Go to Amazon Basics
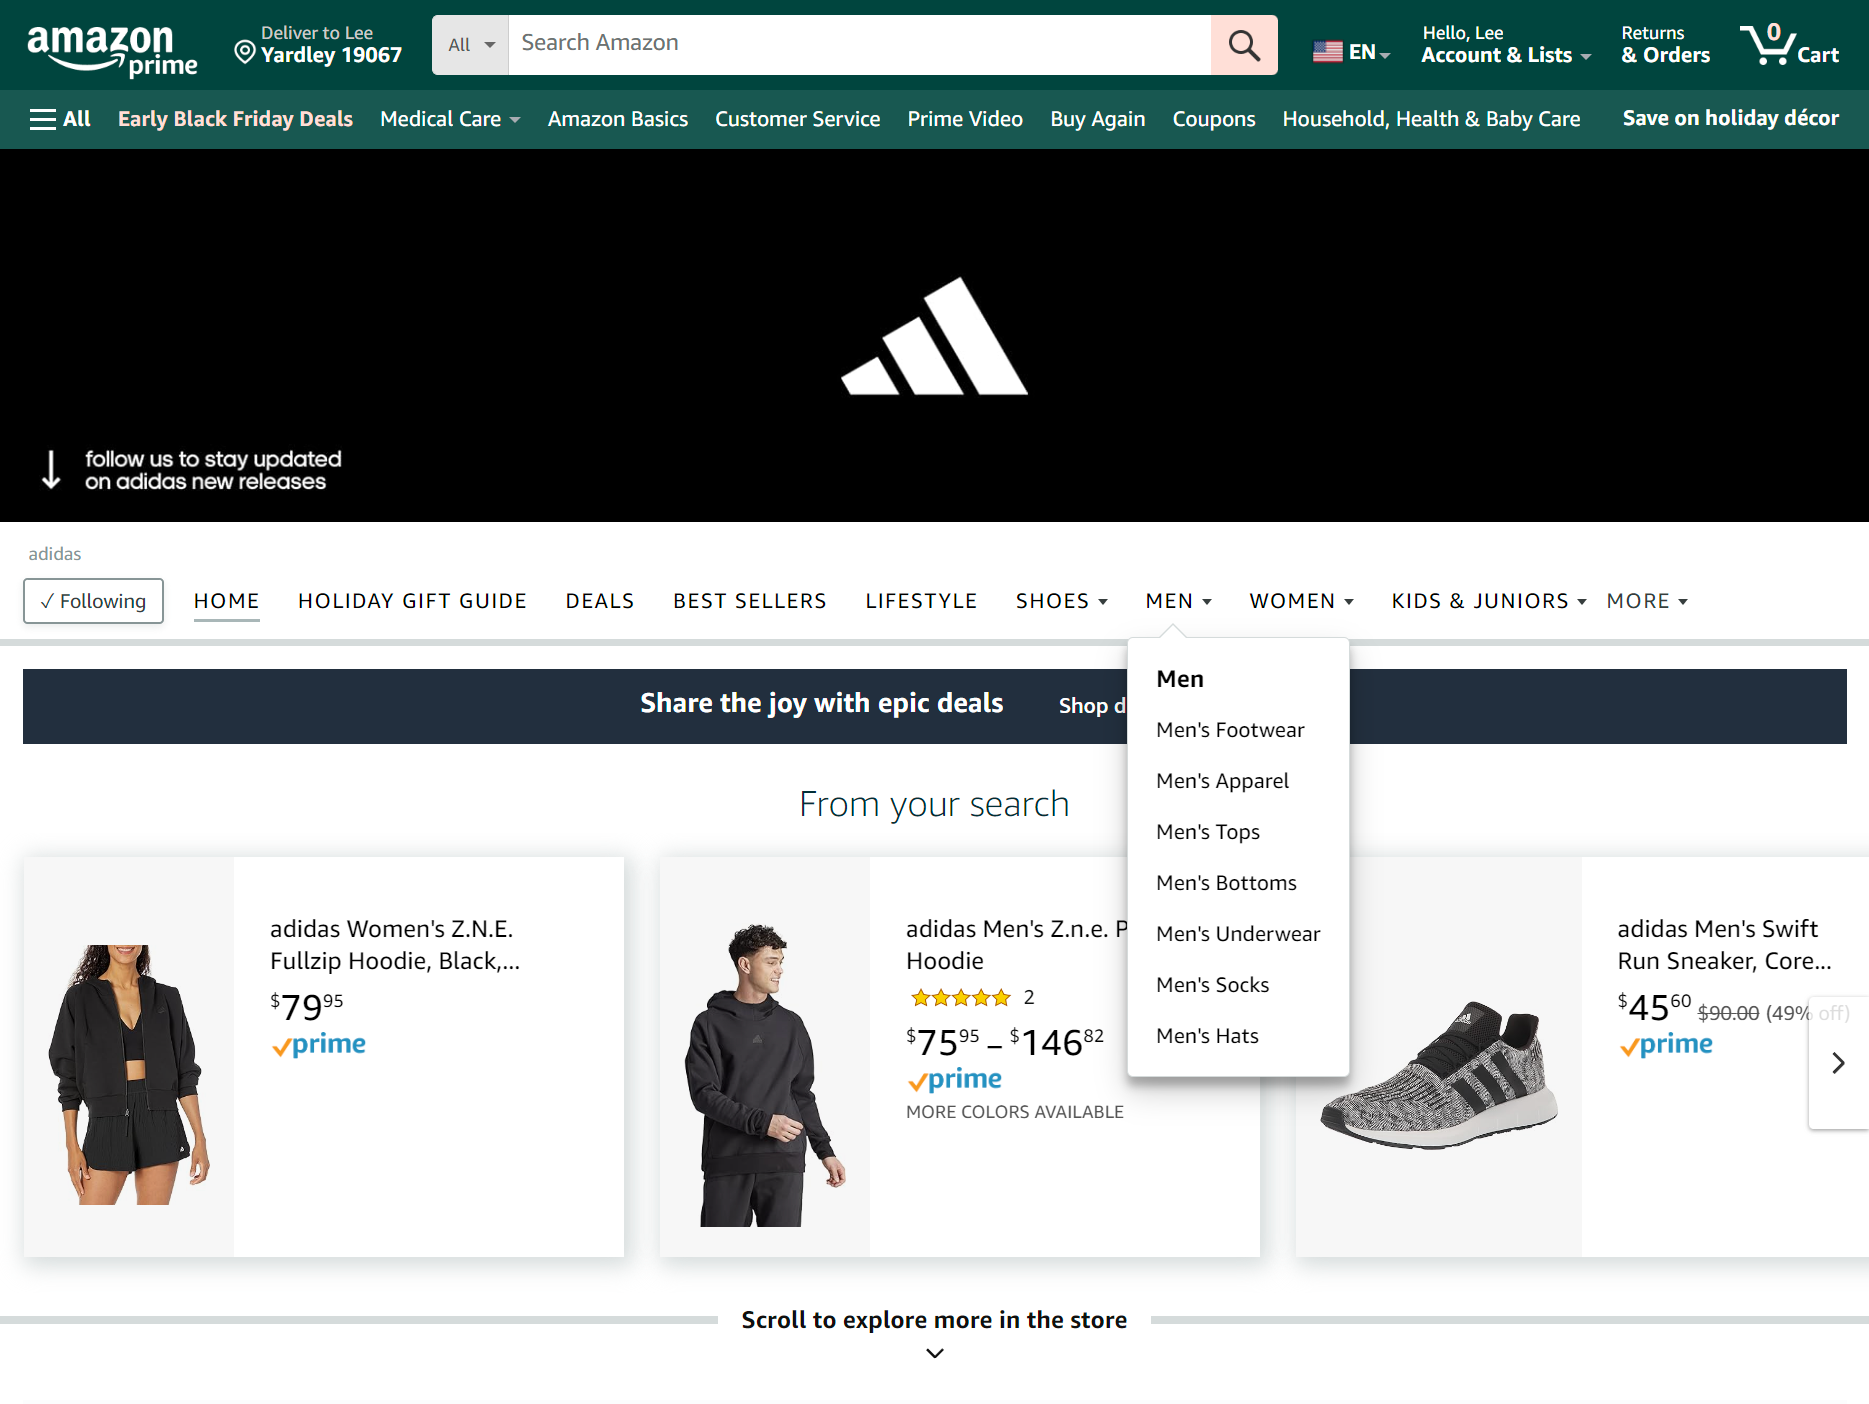 point(617,119)
